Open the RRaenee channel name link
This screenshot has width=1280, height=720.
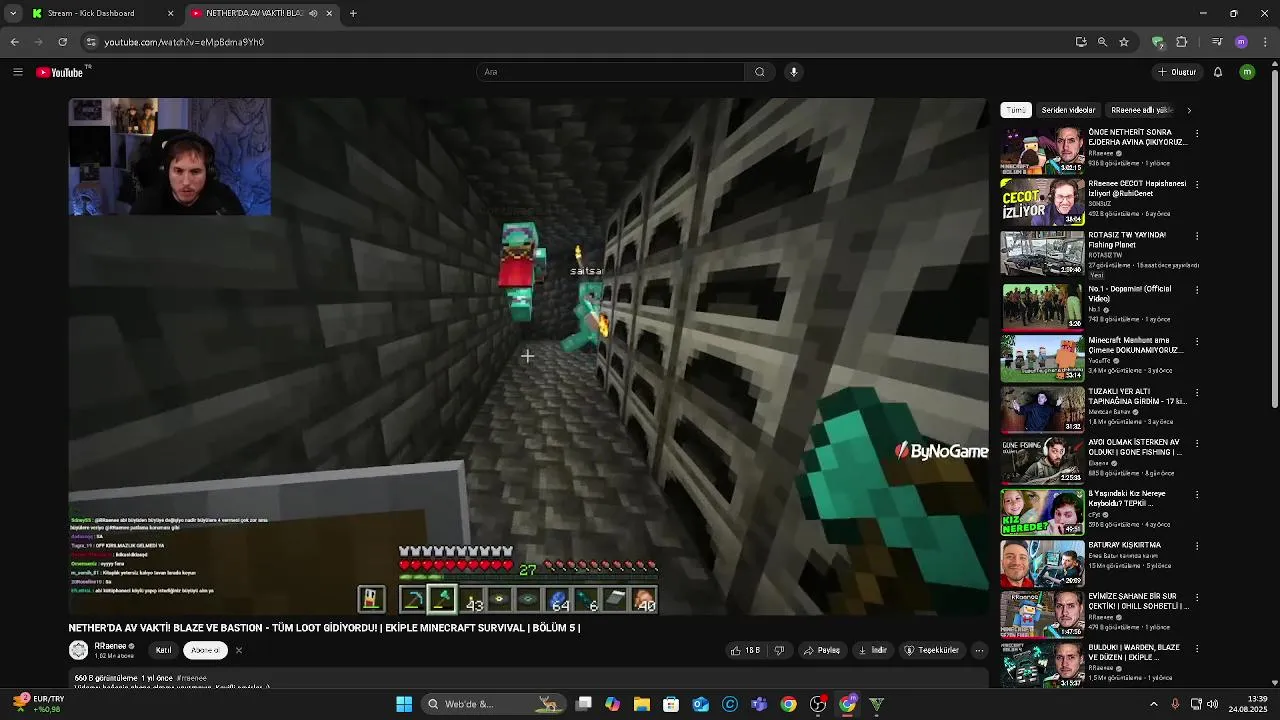(x=110, y=646)
